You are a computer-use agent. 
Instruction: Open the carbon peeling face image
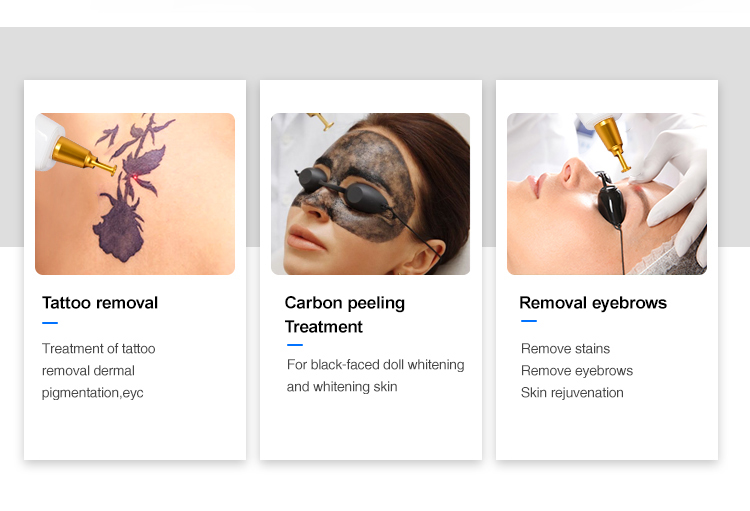pyautogui.click(x=371, y=194)
